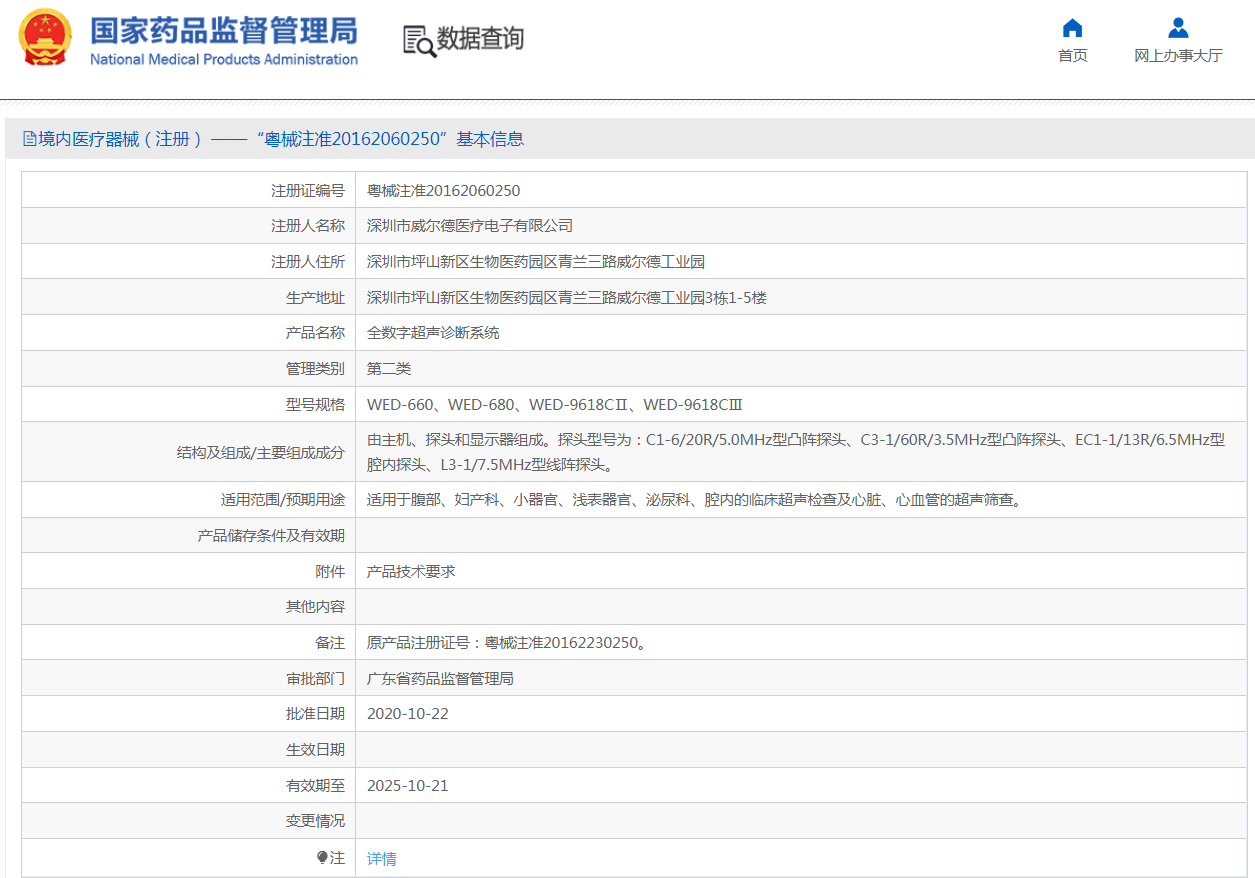Click approval department 广东省药品监督管理局
This screenshot has width=1255, height=878.
click(x=440, y=678)
